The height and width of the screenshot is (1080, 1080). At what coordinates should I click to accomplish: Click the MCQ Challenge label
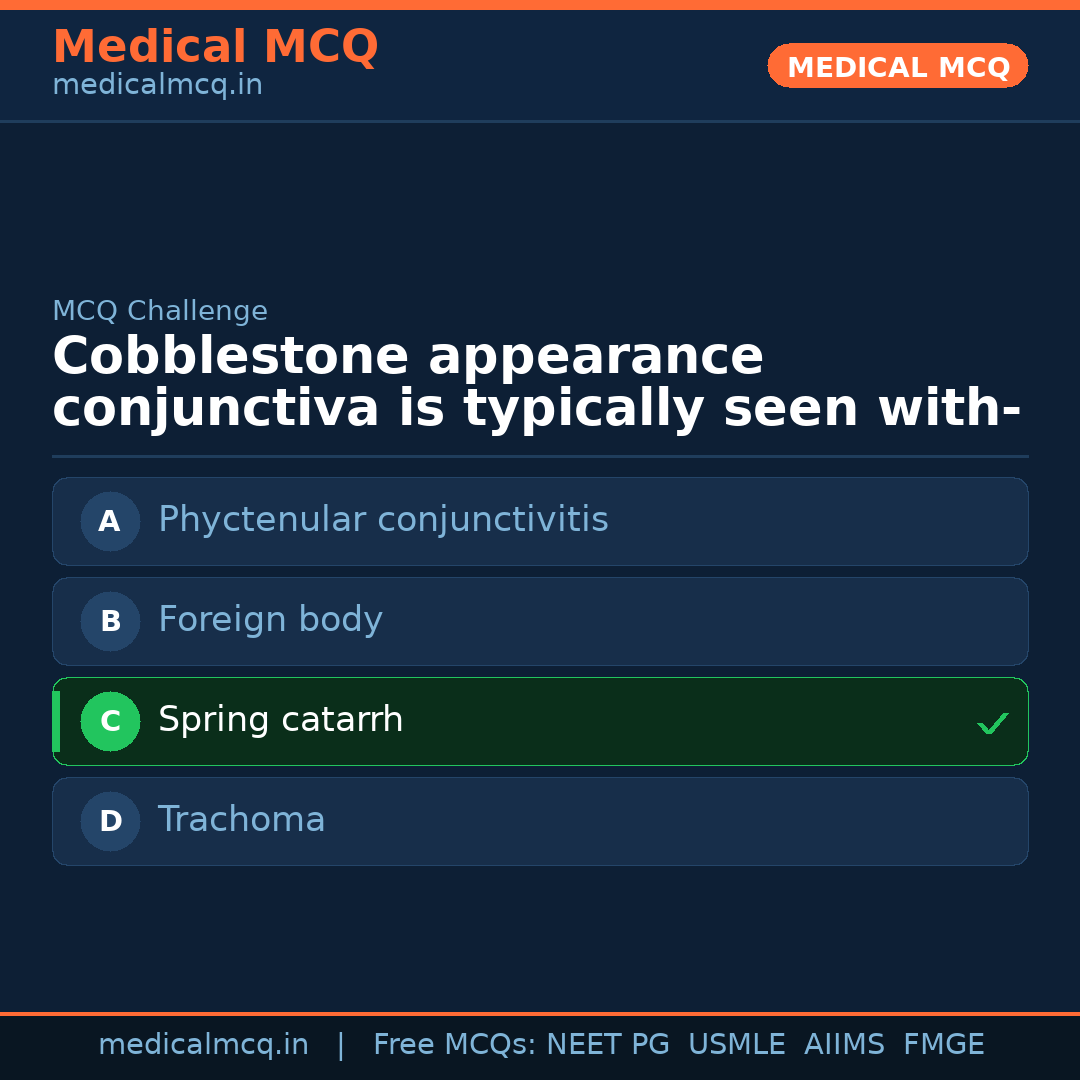[160, 312]
